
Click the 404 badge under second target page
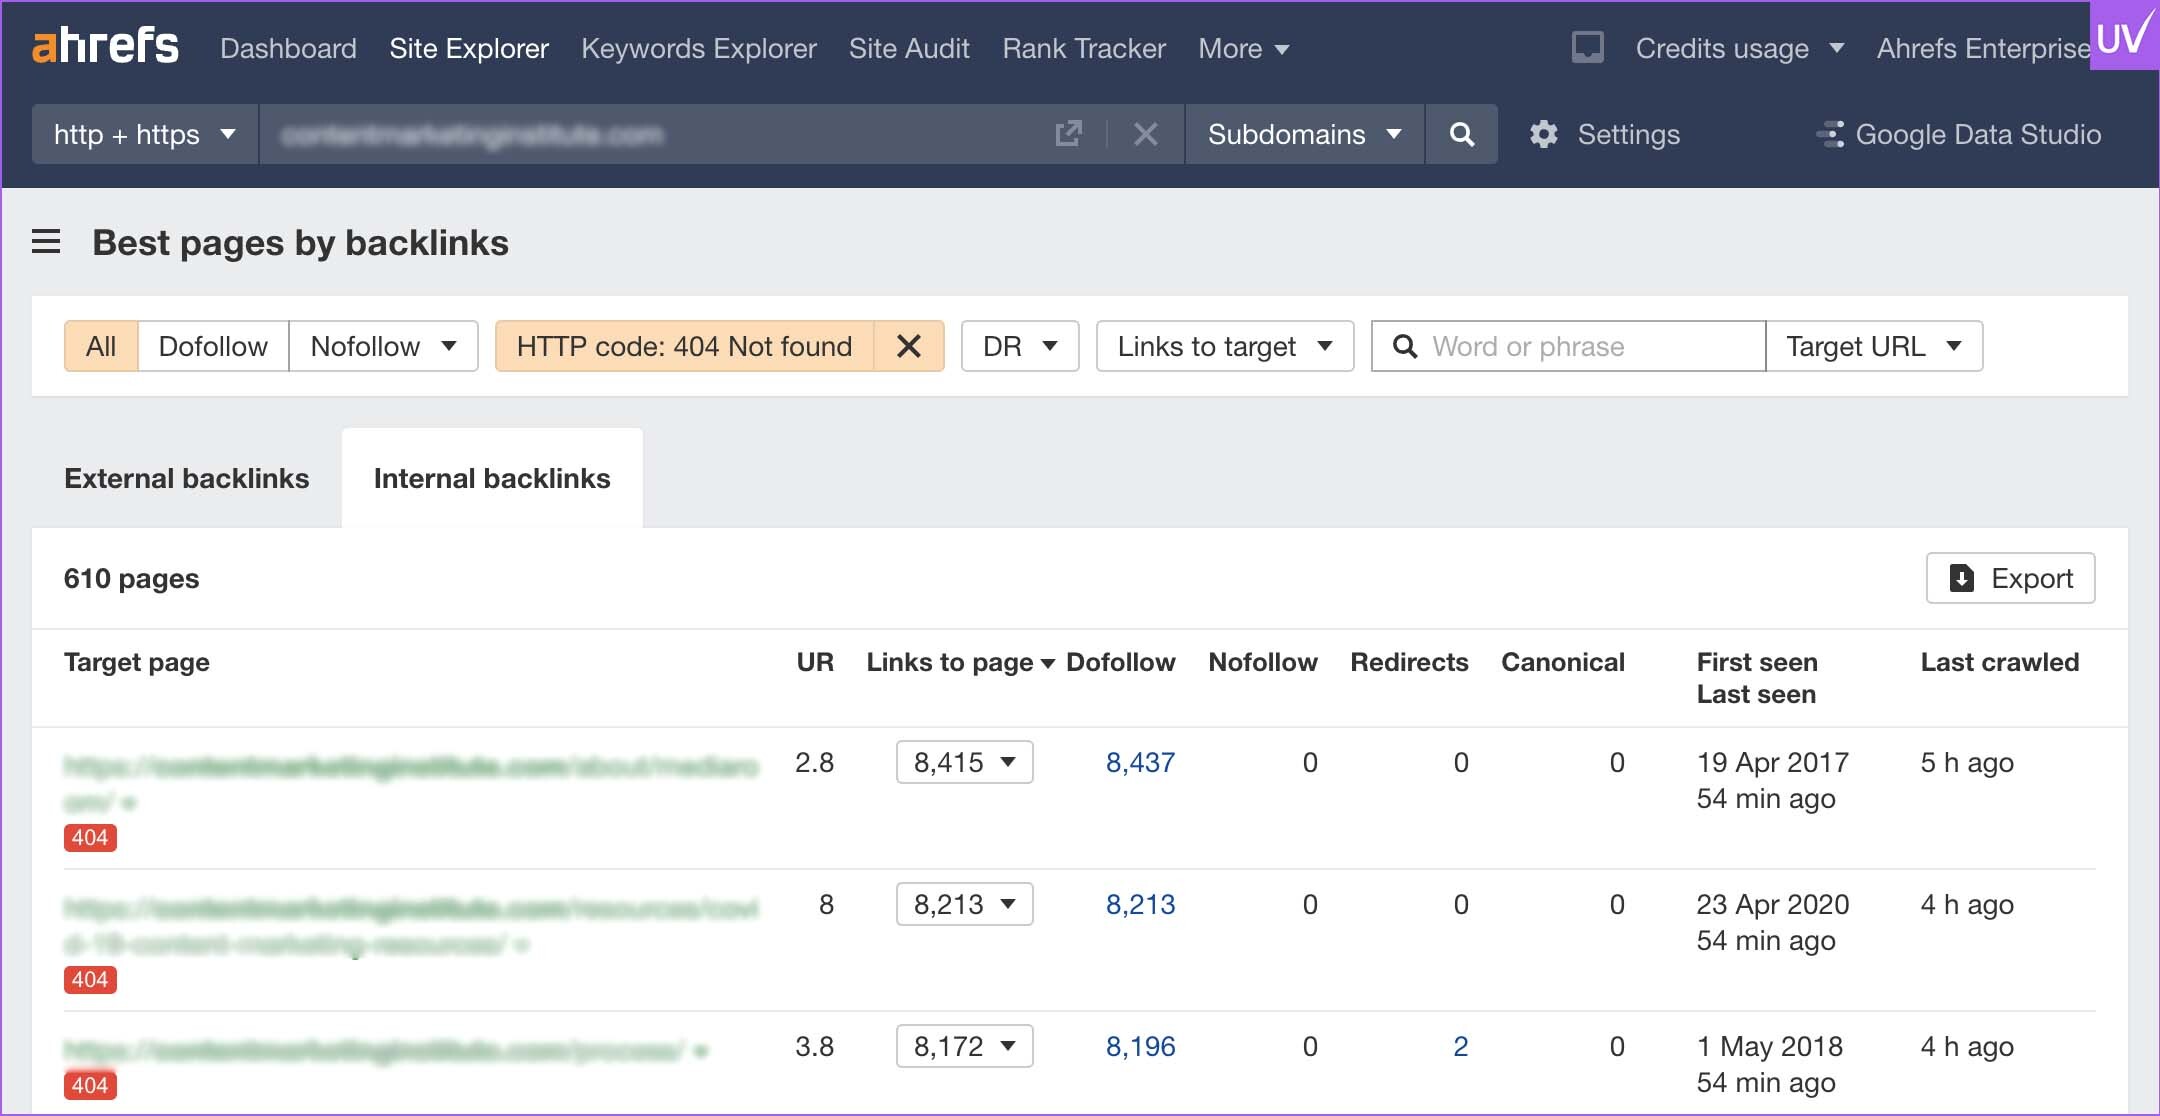point(90,980)
